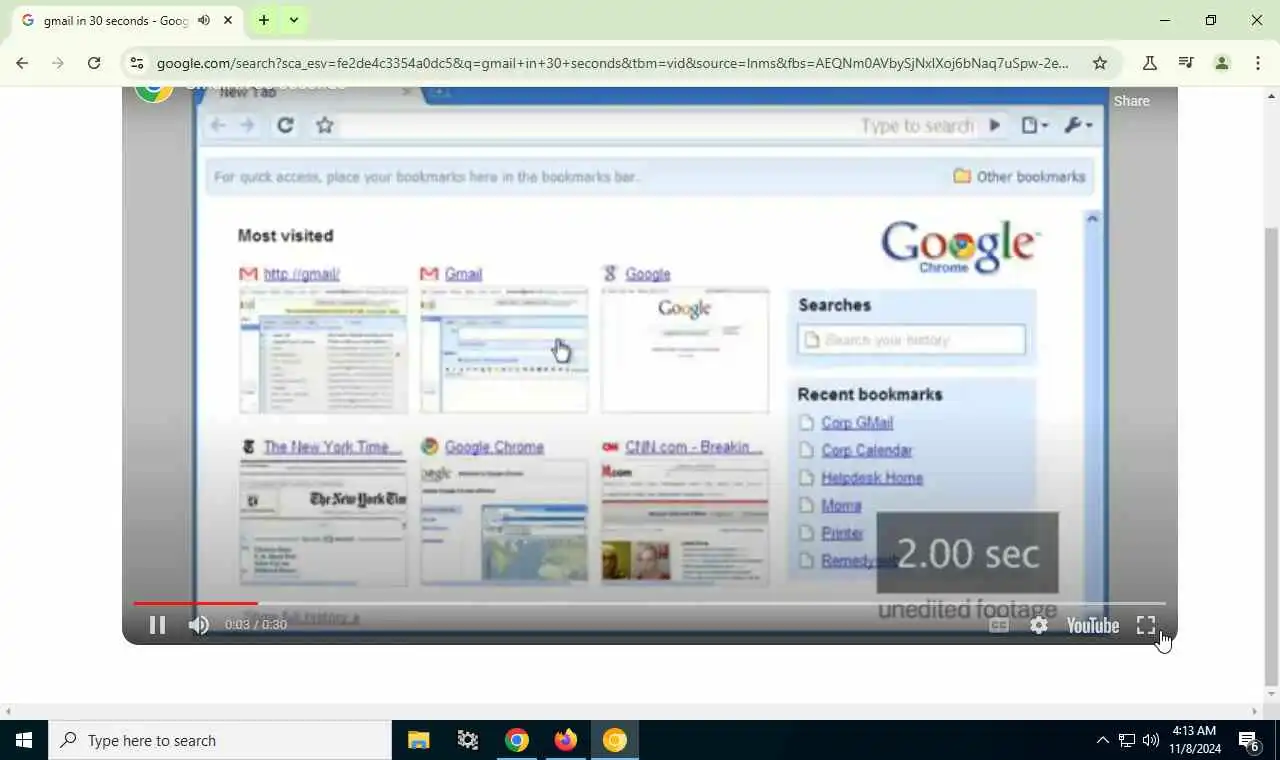Click Share on the video
Viewport: 1280px width, 760px height.
(x=1131, y=101)
